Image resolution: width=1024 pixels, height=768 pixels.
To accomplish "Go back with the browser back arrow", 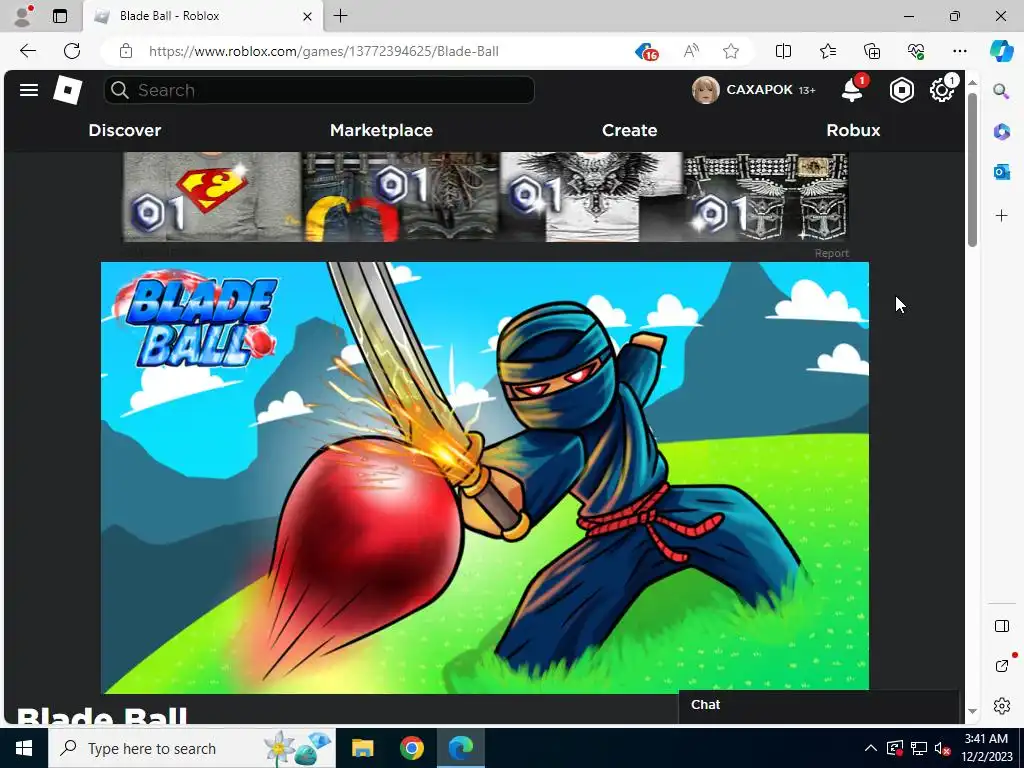I will (x=27, y=51).
